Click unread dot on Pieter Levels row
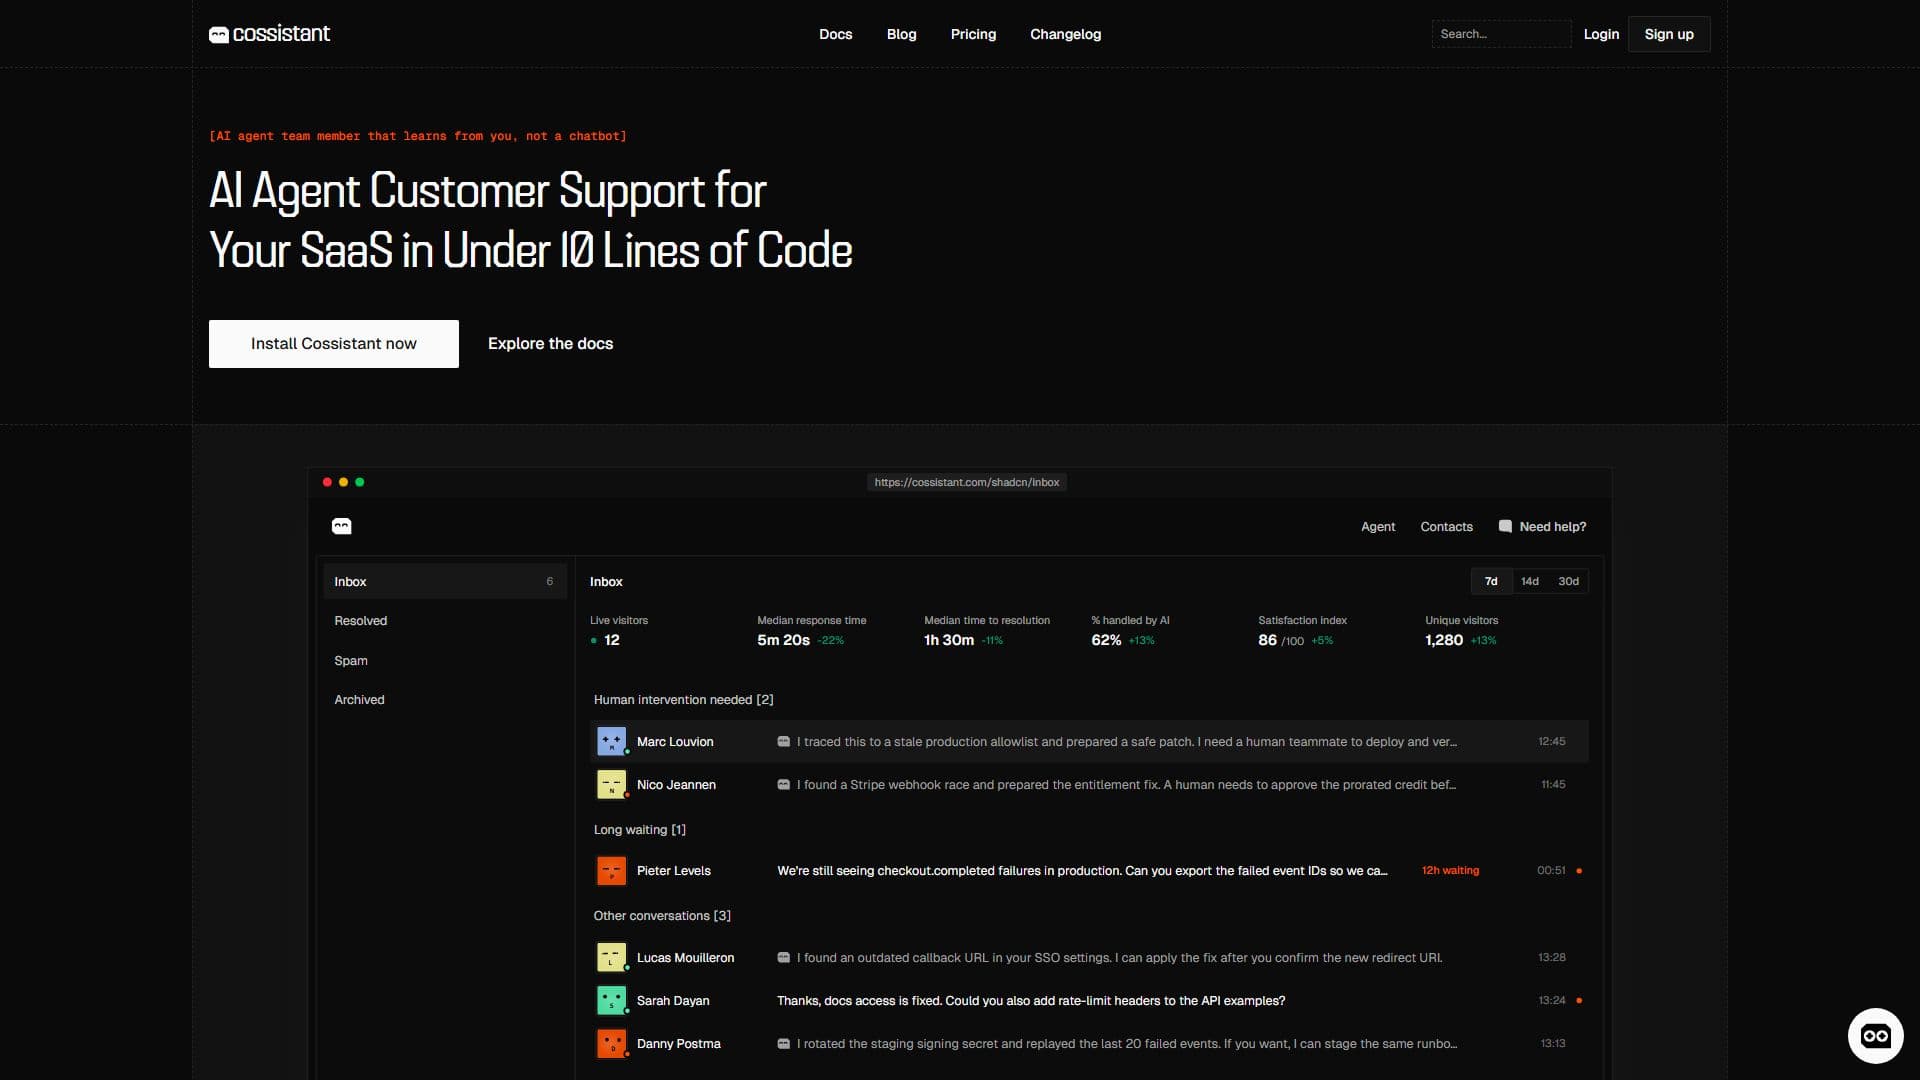Screen dimensions: 1920x1080 pos(1579,871)
